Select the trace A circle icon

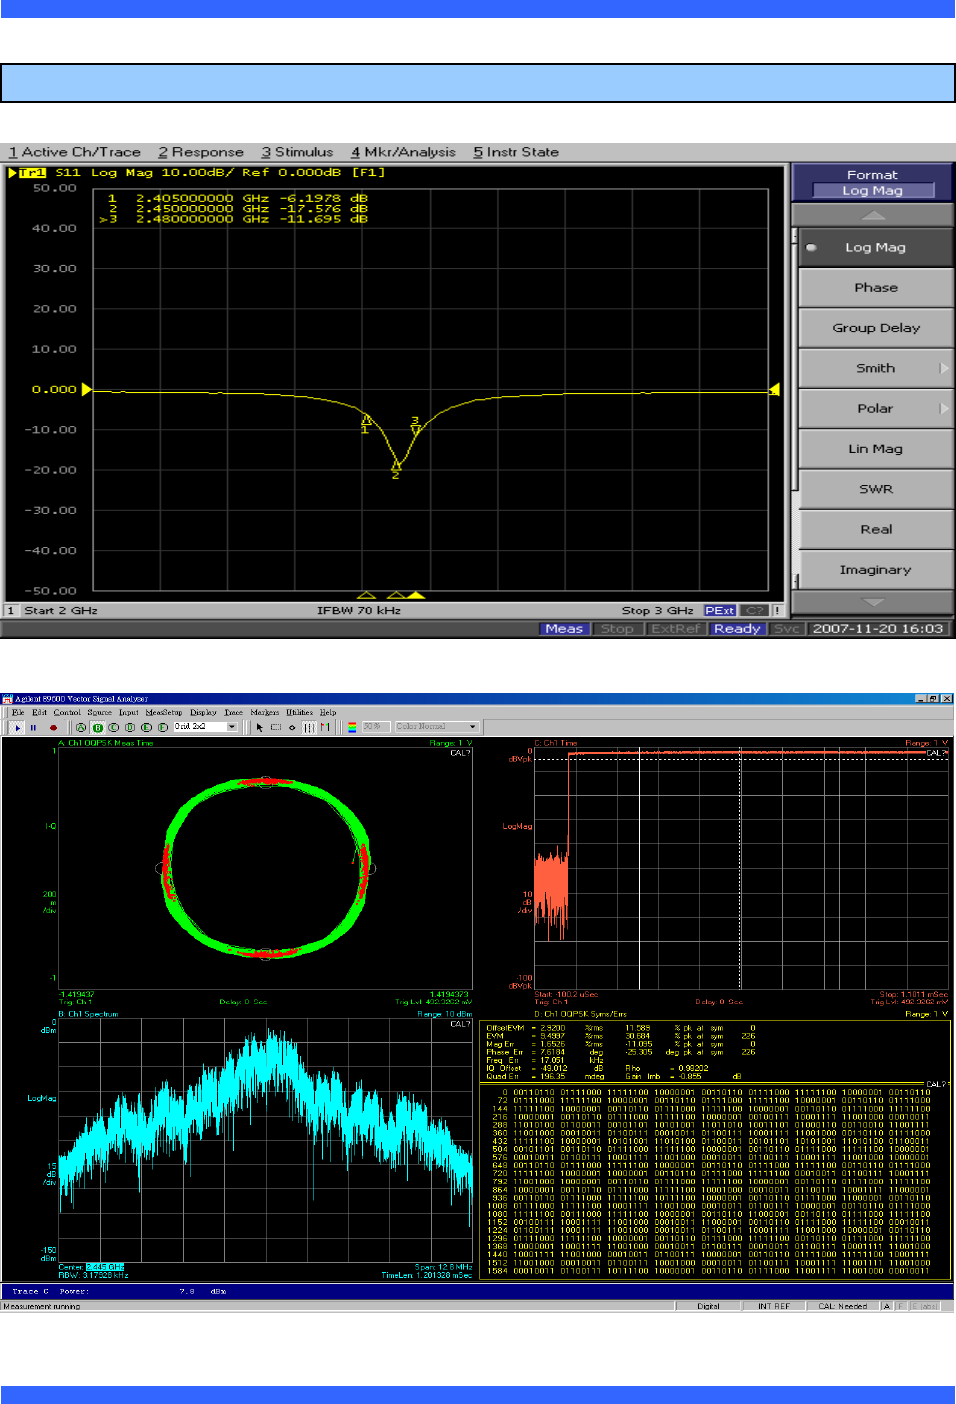[x=81, y=727]
